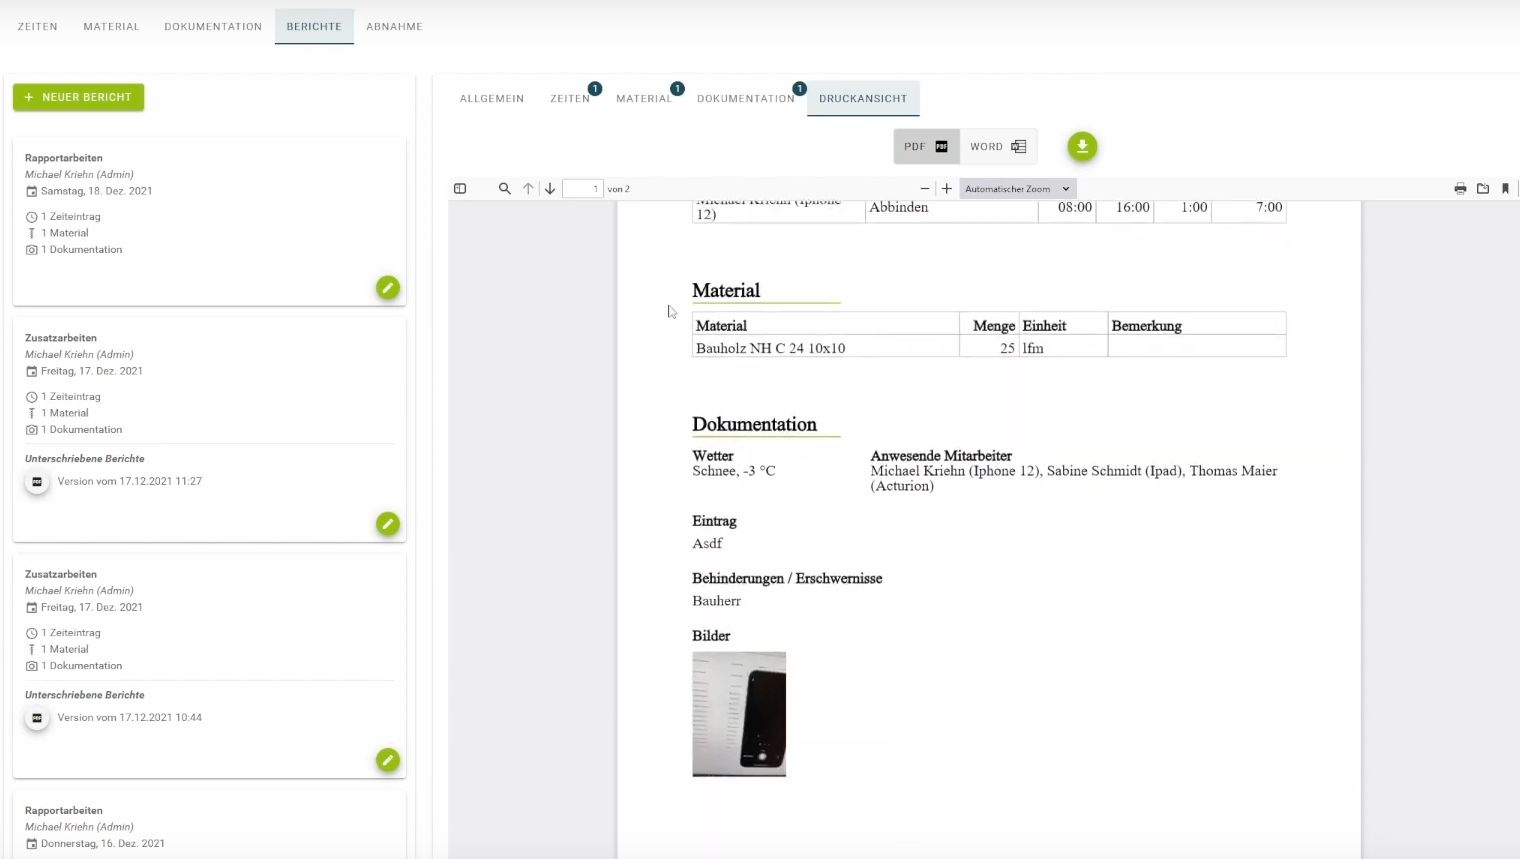1520x859 pixels.
Task: Print the report document
Action: pyautogui.click(x=1460, y=188)
